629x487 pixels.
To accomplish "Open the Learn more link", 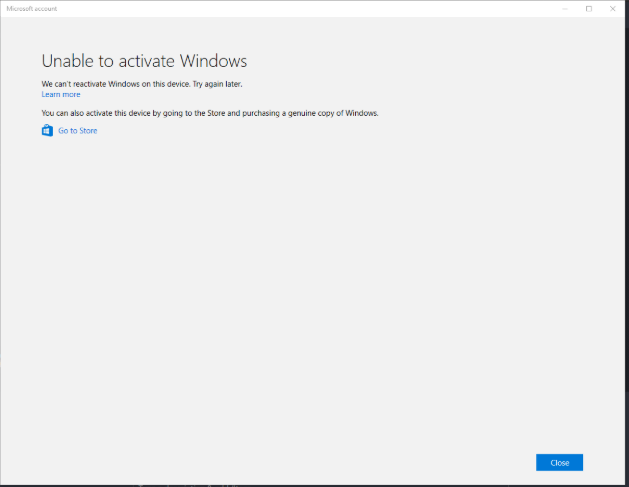I will pyautogui.click(x=61, y=94).
